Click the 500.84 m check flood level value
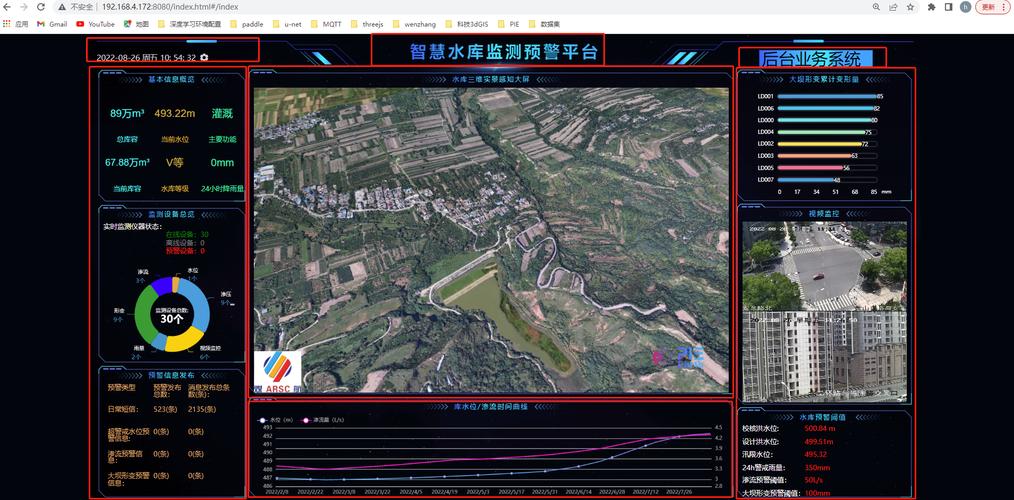 (820, 428)
